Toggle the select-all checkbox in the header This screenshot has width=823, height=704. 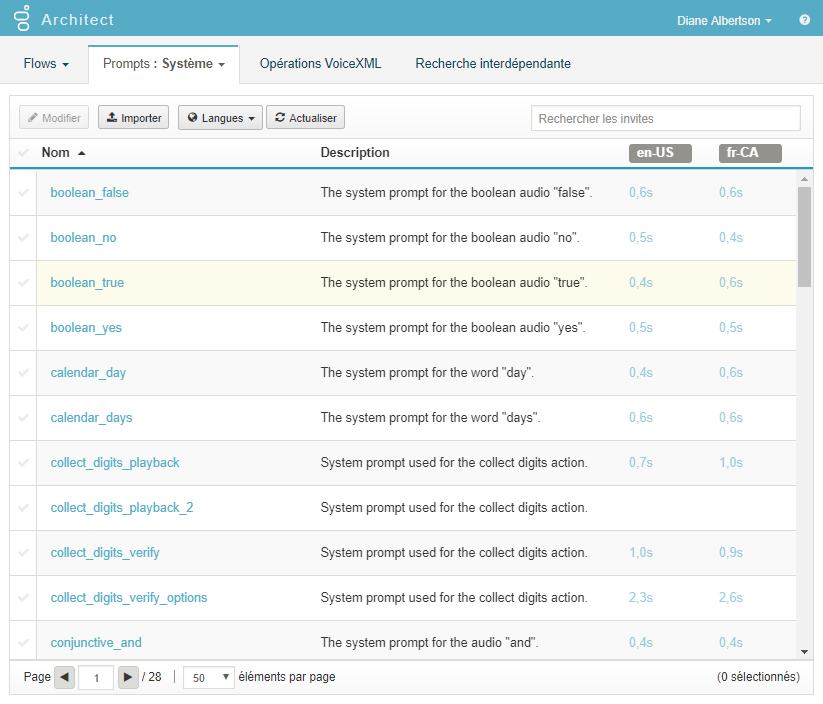coord(22,152)
